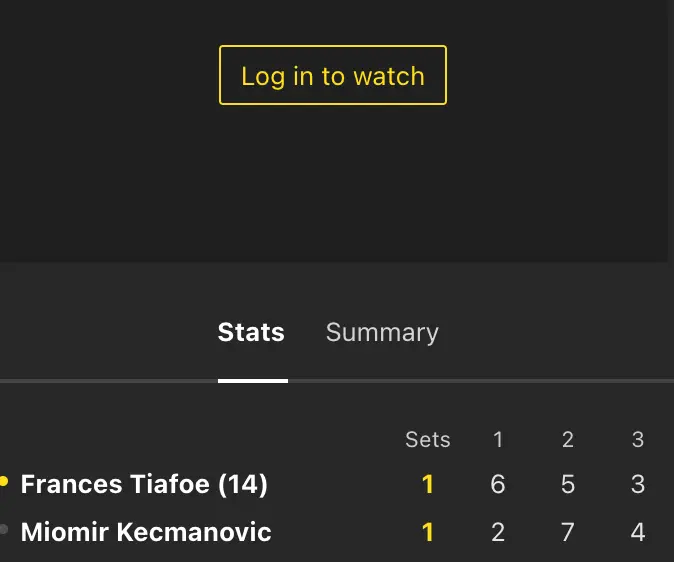Select player Miomir Kecmanovic
The image size is (674, 562).
146,532
